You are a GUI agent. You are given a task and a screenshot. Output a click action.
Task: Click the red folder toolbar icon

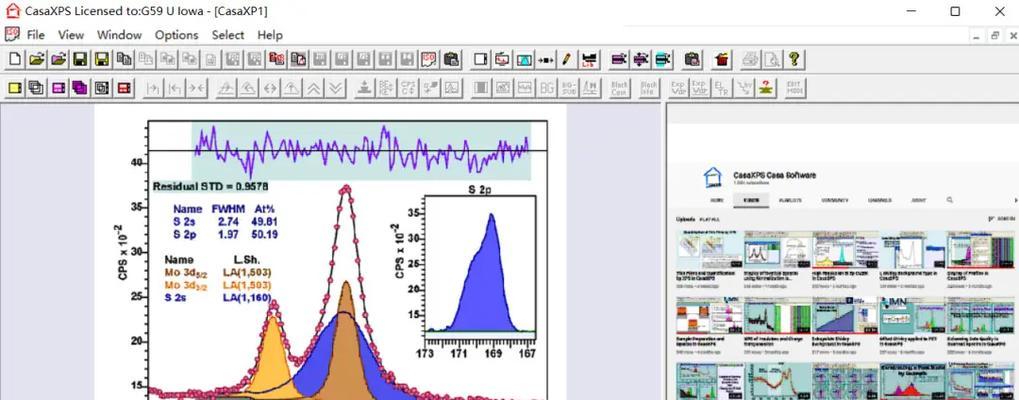point(721,60)
